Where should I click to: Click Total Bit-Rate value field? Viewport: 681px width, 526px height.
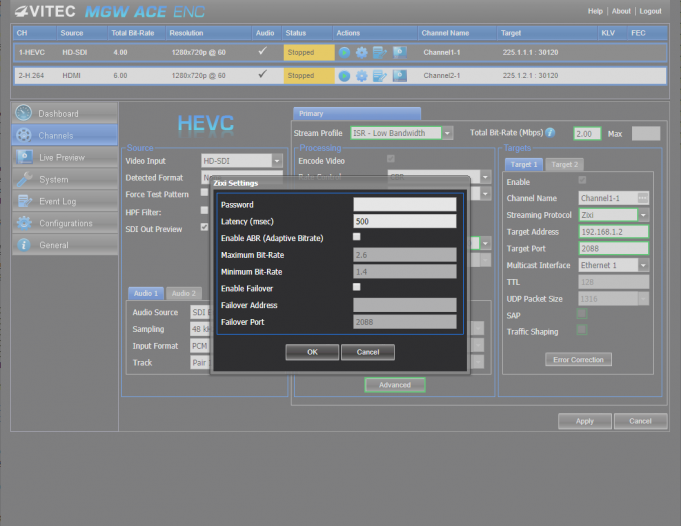click(x=587, y=134)
